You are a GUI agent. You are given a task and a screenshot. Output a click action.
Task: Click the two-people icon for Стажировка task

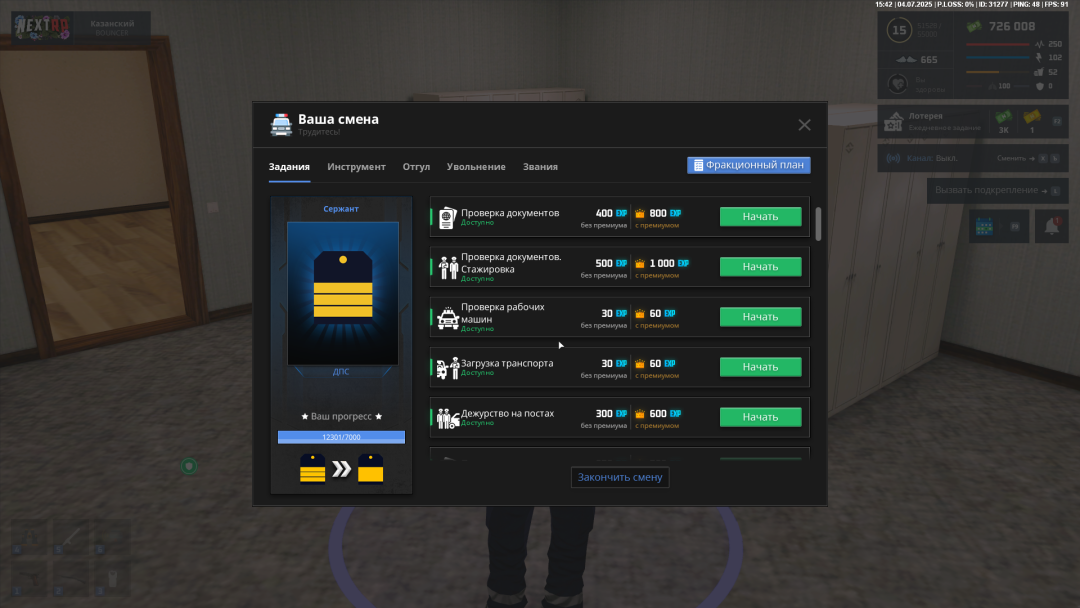pyautogui.click(x=448, y=268)
